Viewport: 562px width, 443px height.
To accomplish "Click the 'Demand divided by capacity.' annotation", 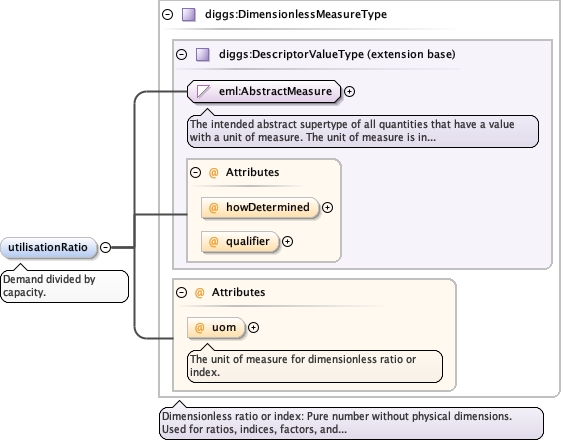I will click(65, 286).
